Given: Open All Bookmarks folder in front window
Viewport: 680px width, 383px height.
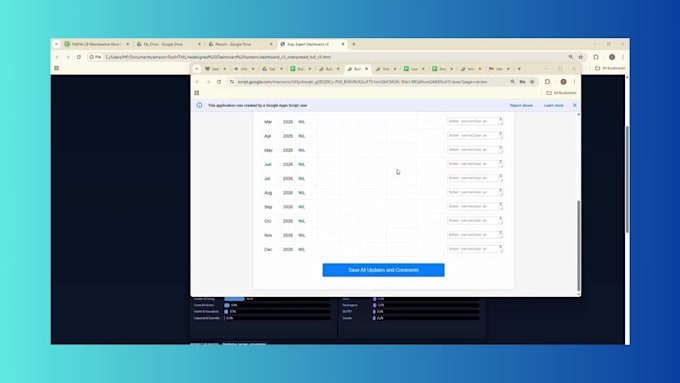Looking at the screenshot, I should pyautogui.click(x=561, y=93).
